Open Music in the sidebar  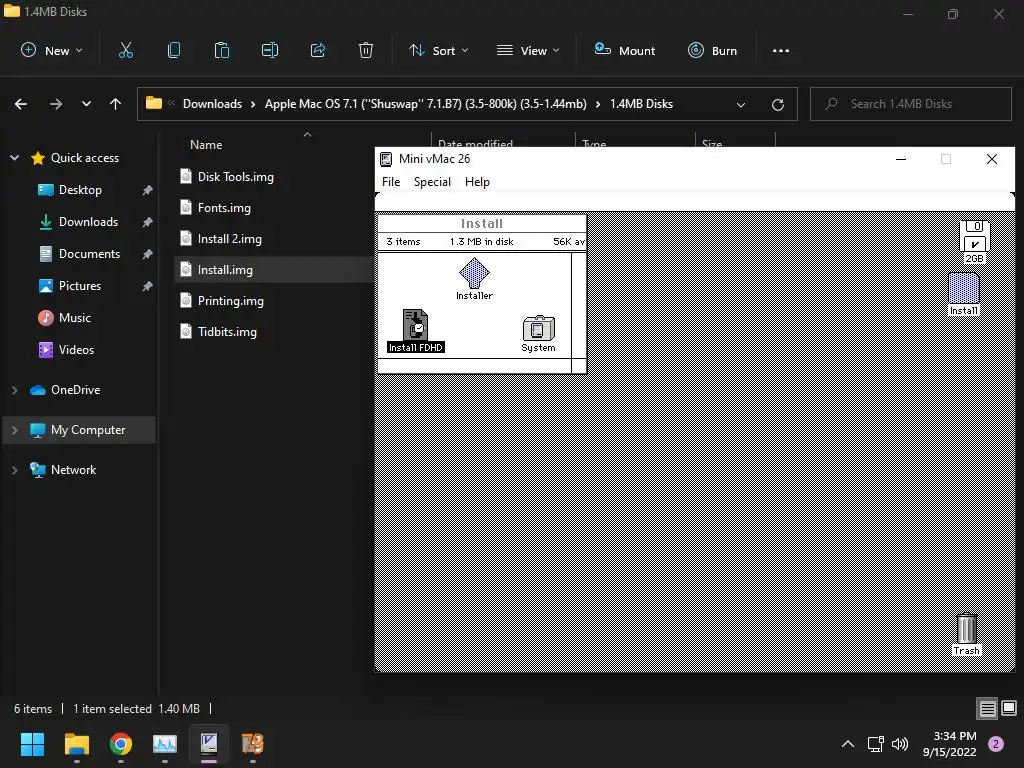pyautogui.click(x=74, y=318)
